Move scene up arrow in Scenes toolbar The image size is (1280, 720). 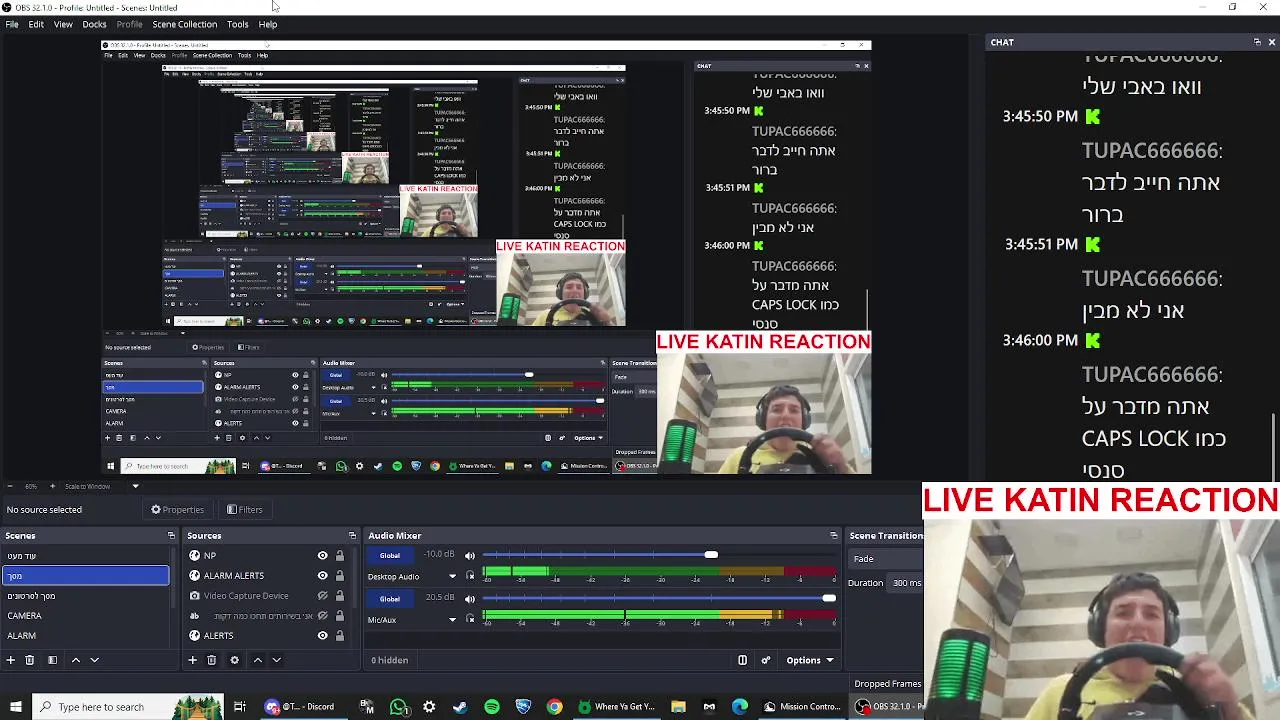click(x=75, y=660)
